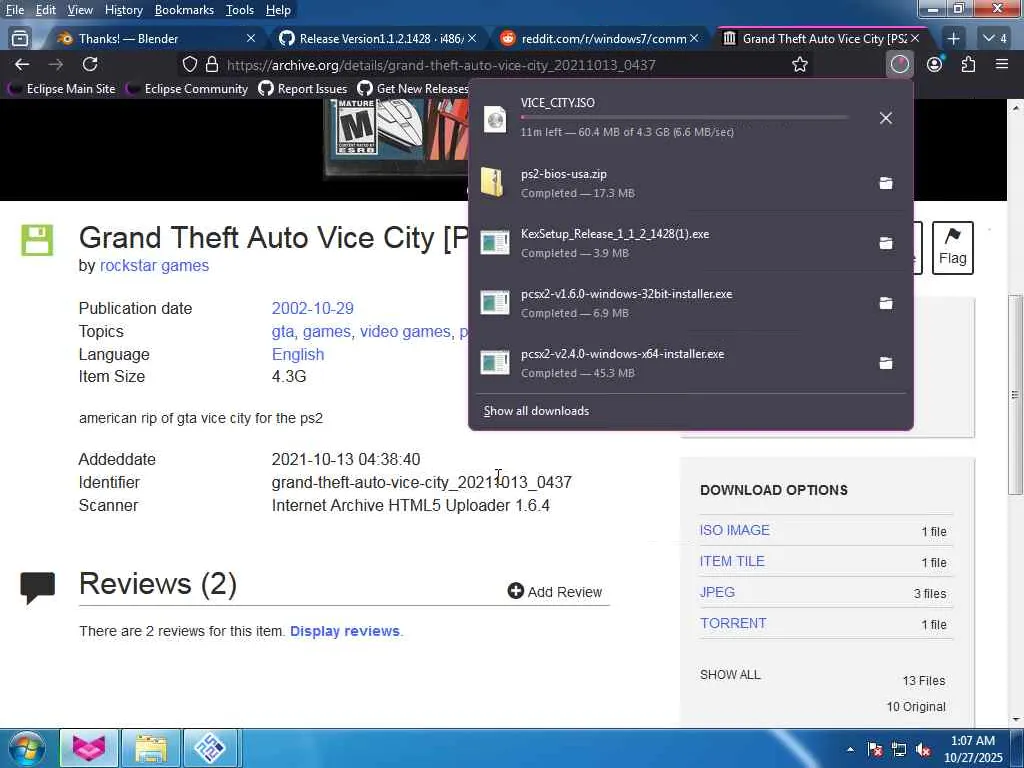
Task: Cancel the VICE_CITY.ISO download
Action: pos(886,118)
